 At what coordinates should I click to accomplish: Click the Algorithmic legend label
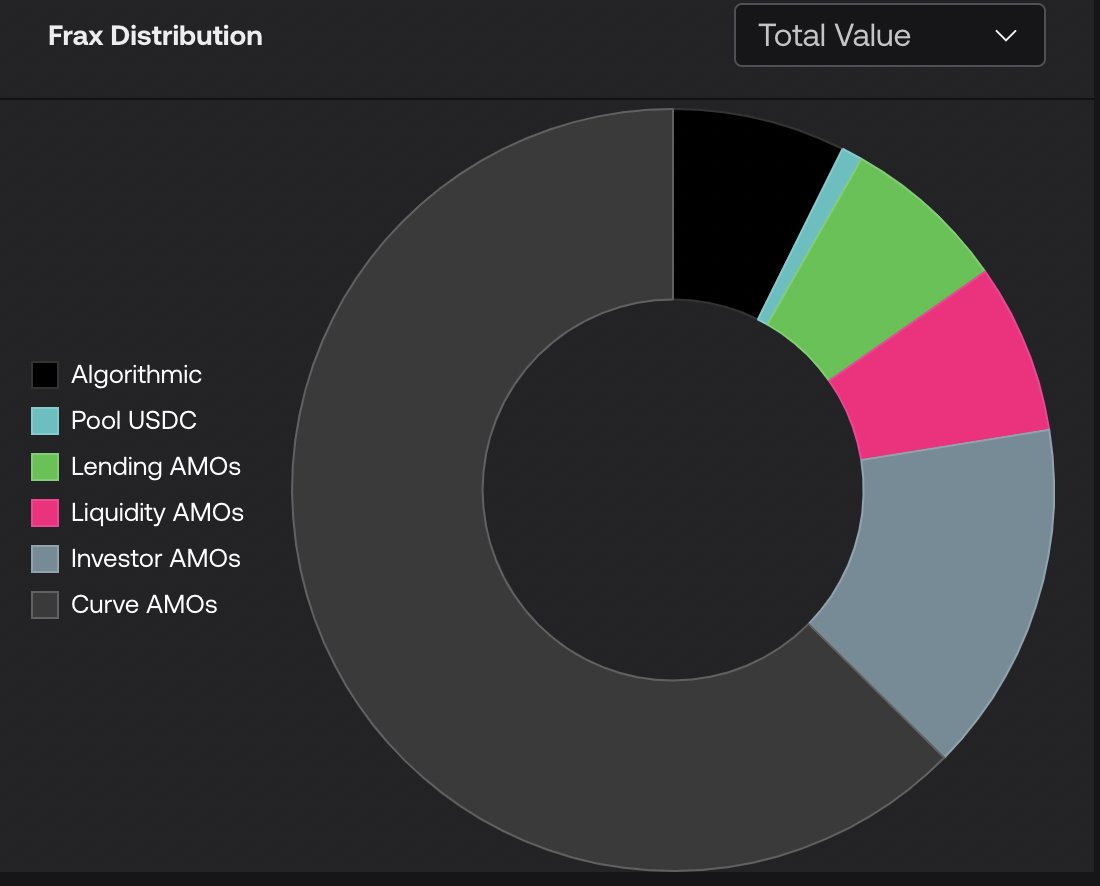tap(137, 375)
